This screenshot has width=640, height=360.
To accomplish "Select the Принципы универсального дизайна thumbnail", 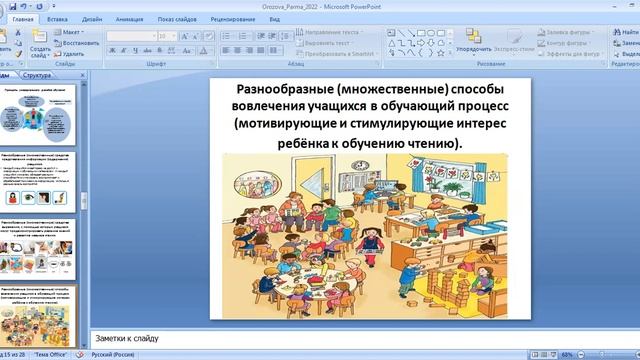I will [x=38, y=115].
